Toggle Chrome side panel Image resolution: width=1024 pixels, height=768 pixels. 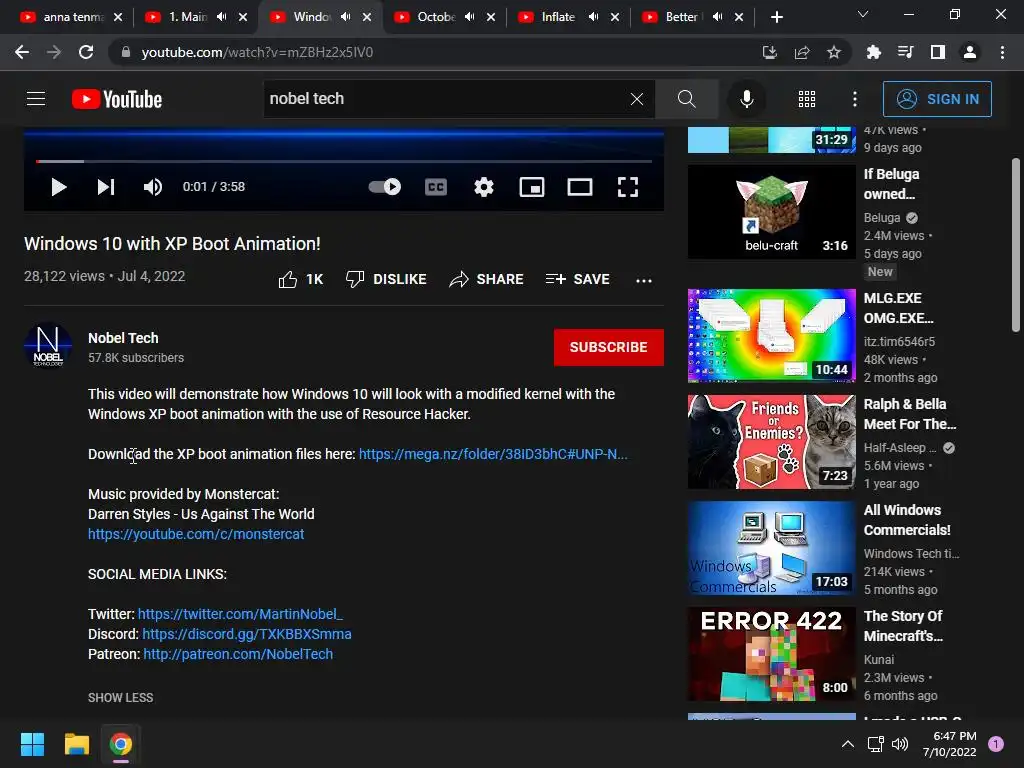pyautogui.click(x=938, y=52)
